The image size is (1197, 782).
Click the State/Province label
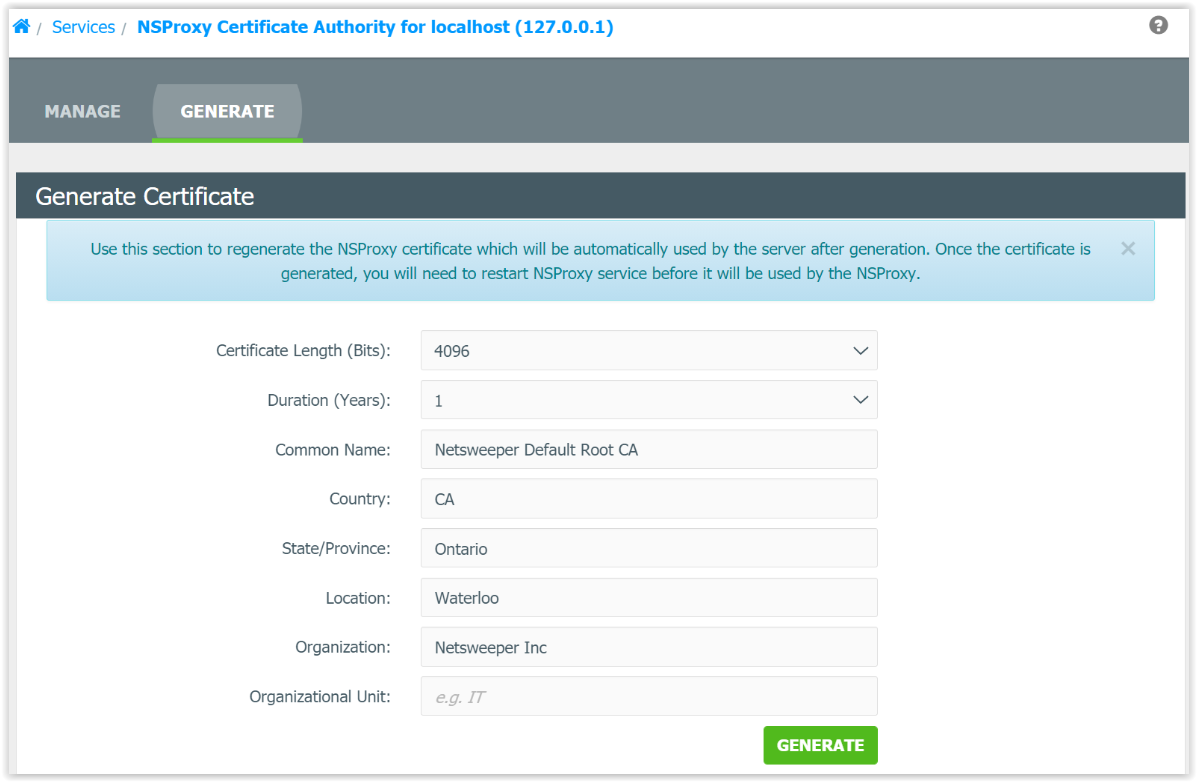tap(336, 548)
